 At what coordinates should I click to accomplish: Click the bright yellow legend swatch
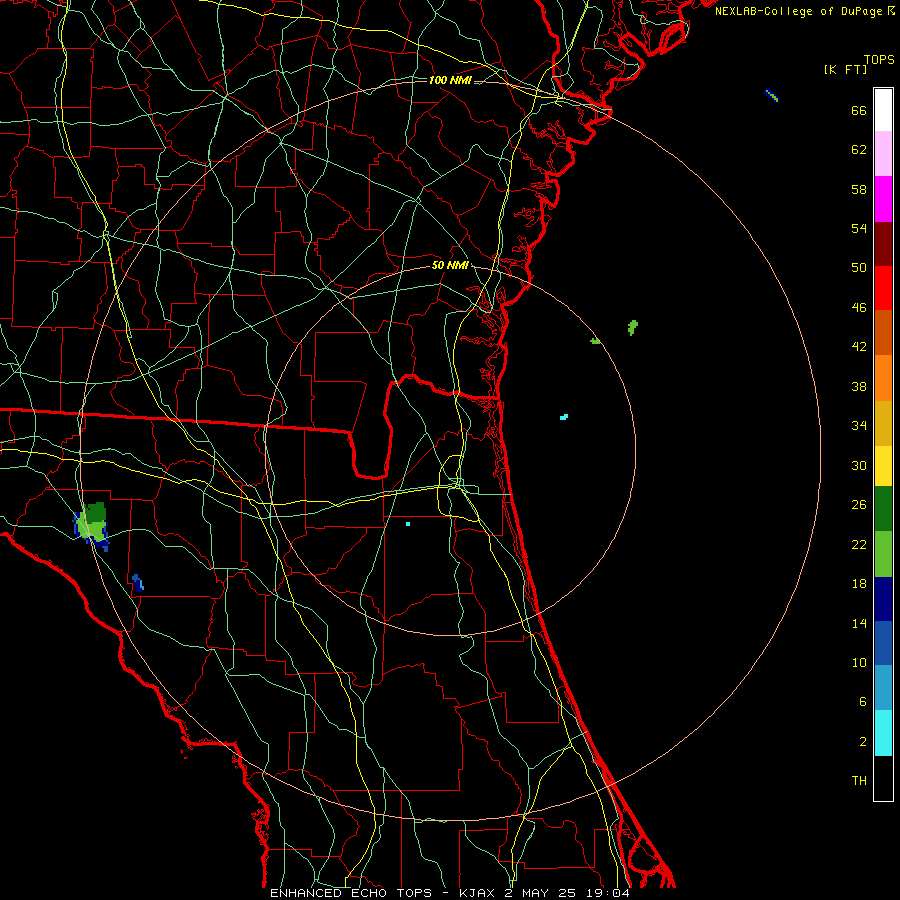point(883,466)
